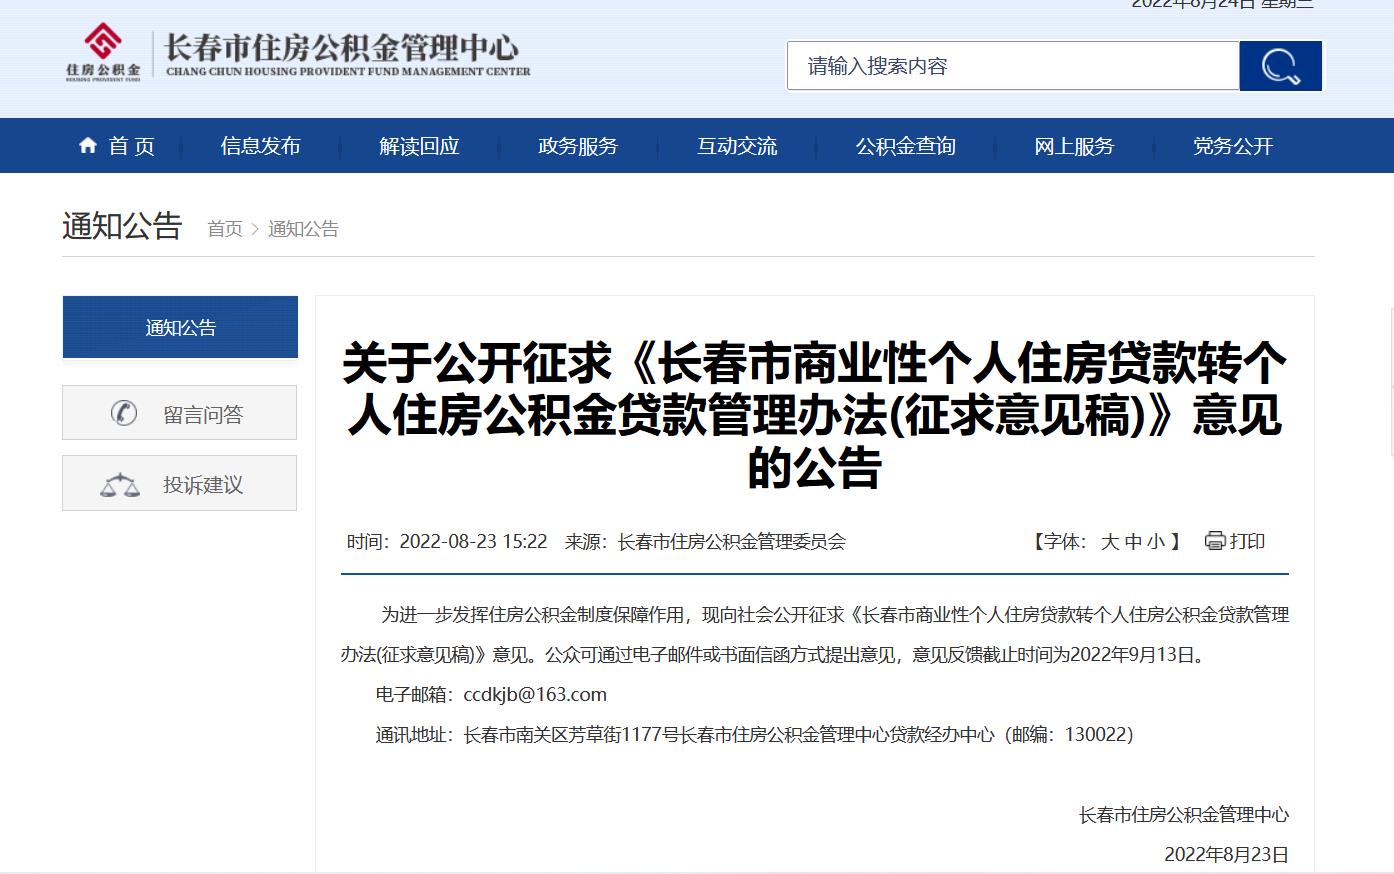Set font size to 小
The image size is (1394, 874).
[x=1156, y=542]
